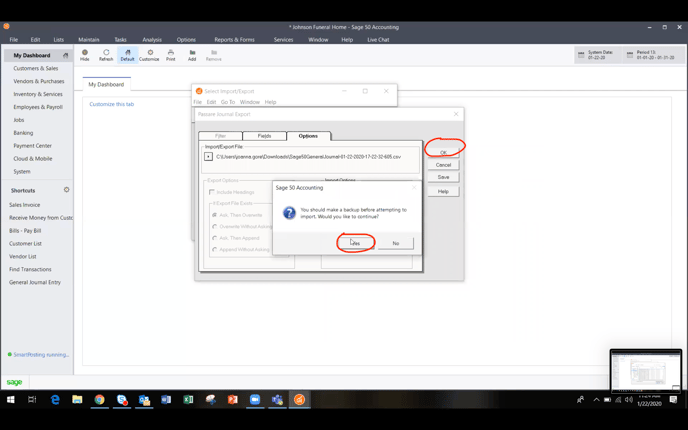Open Microsoft Teams from the taskbar
This screenshot has height=430, width=688.
(277, 400)
